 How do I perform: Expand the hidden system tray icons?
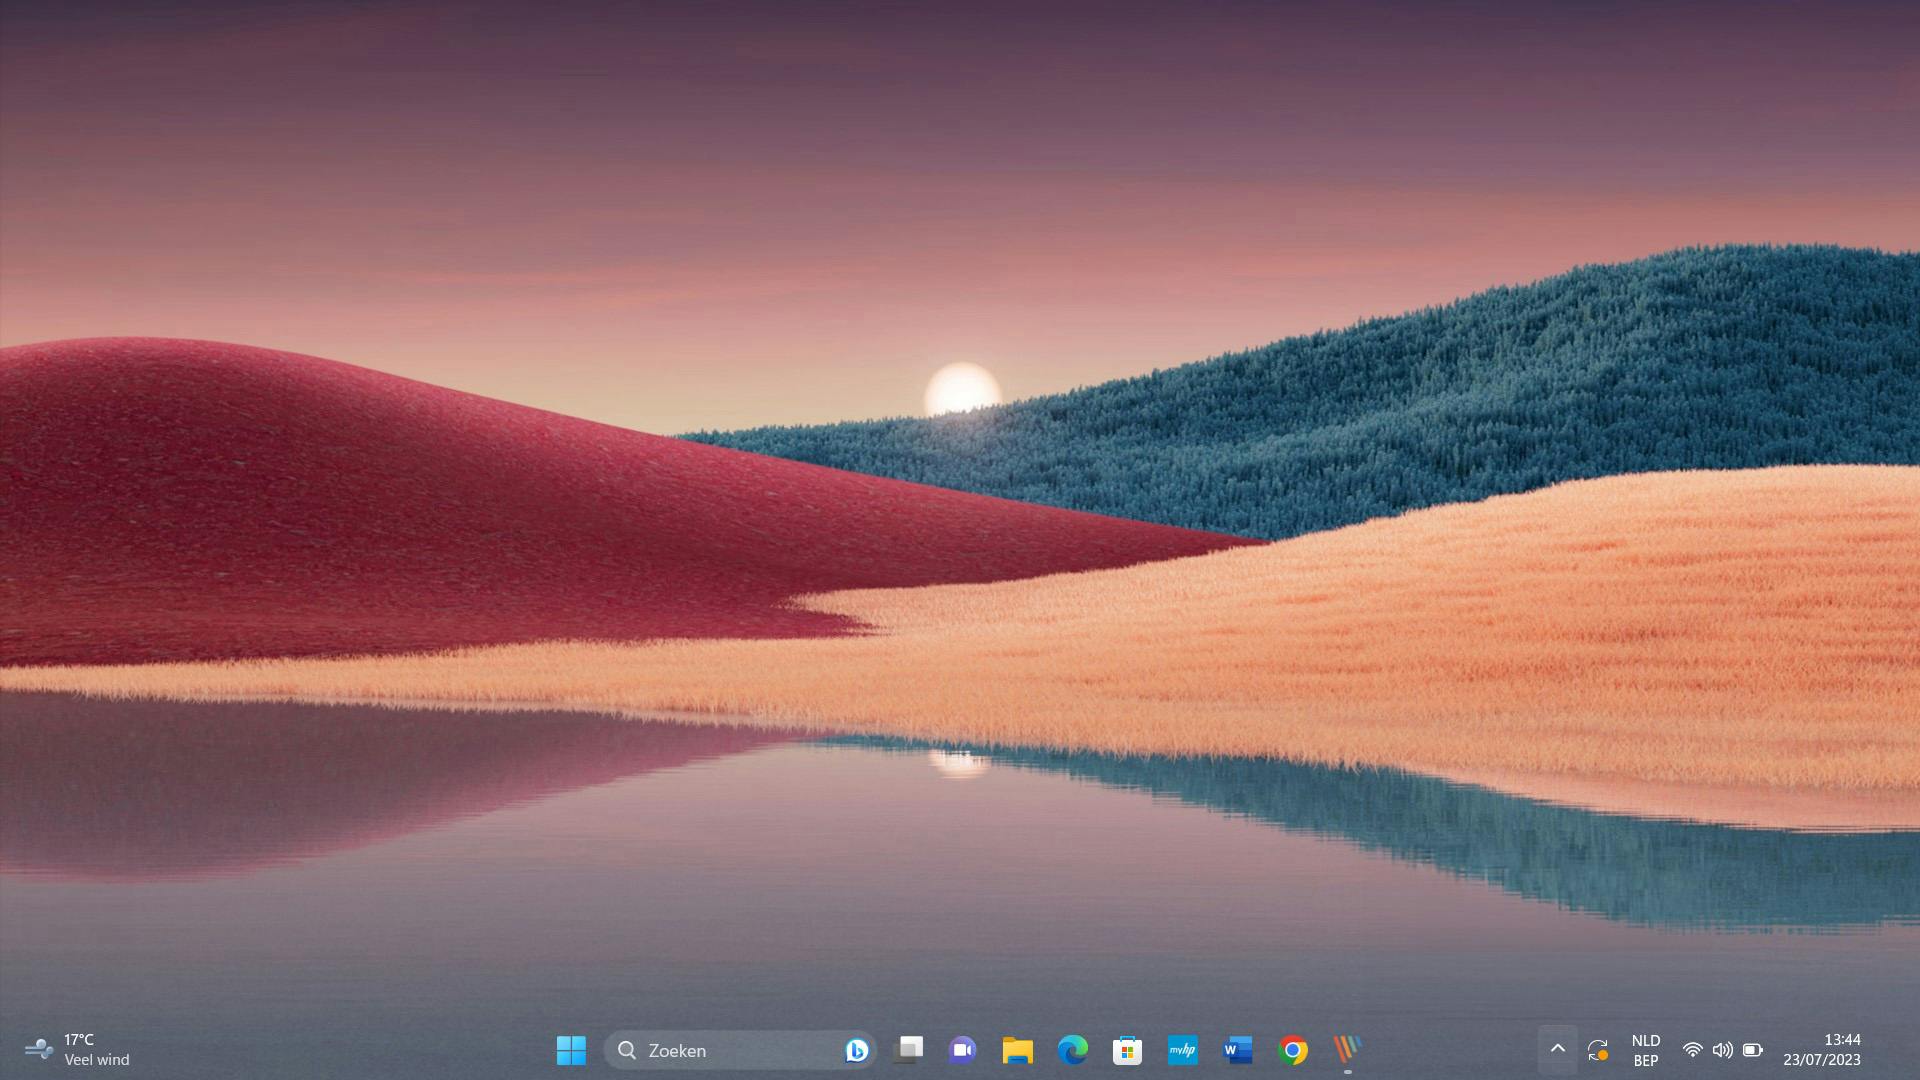tap(1557, 1049)
